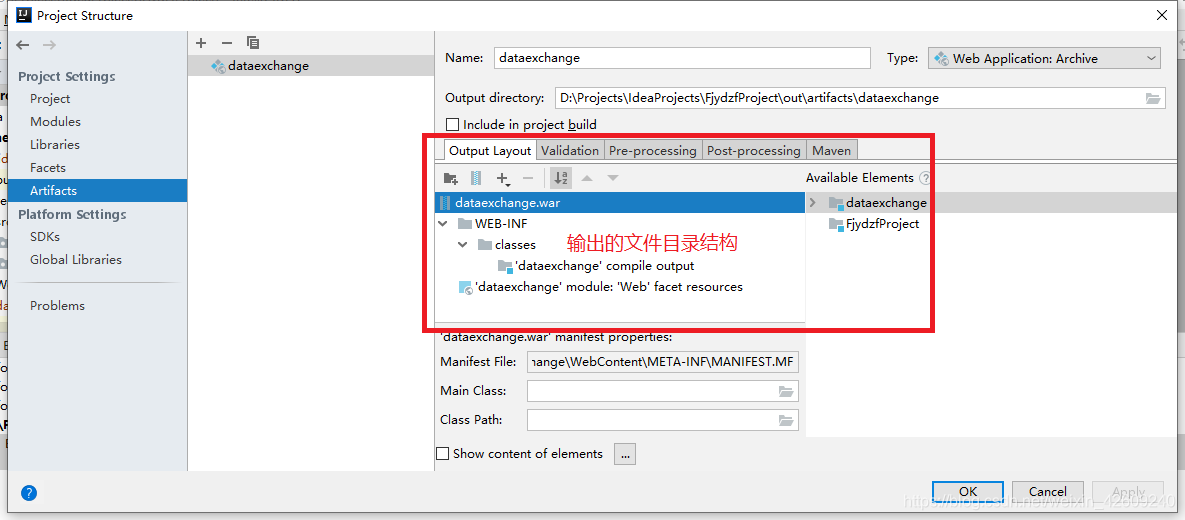Switch to the Output Layout tab
The image size is (1185, 520).
tap(490, 150)
